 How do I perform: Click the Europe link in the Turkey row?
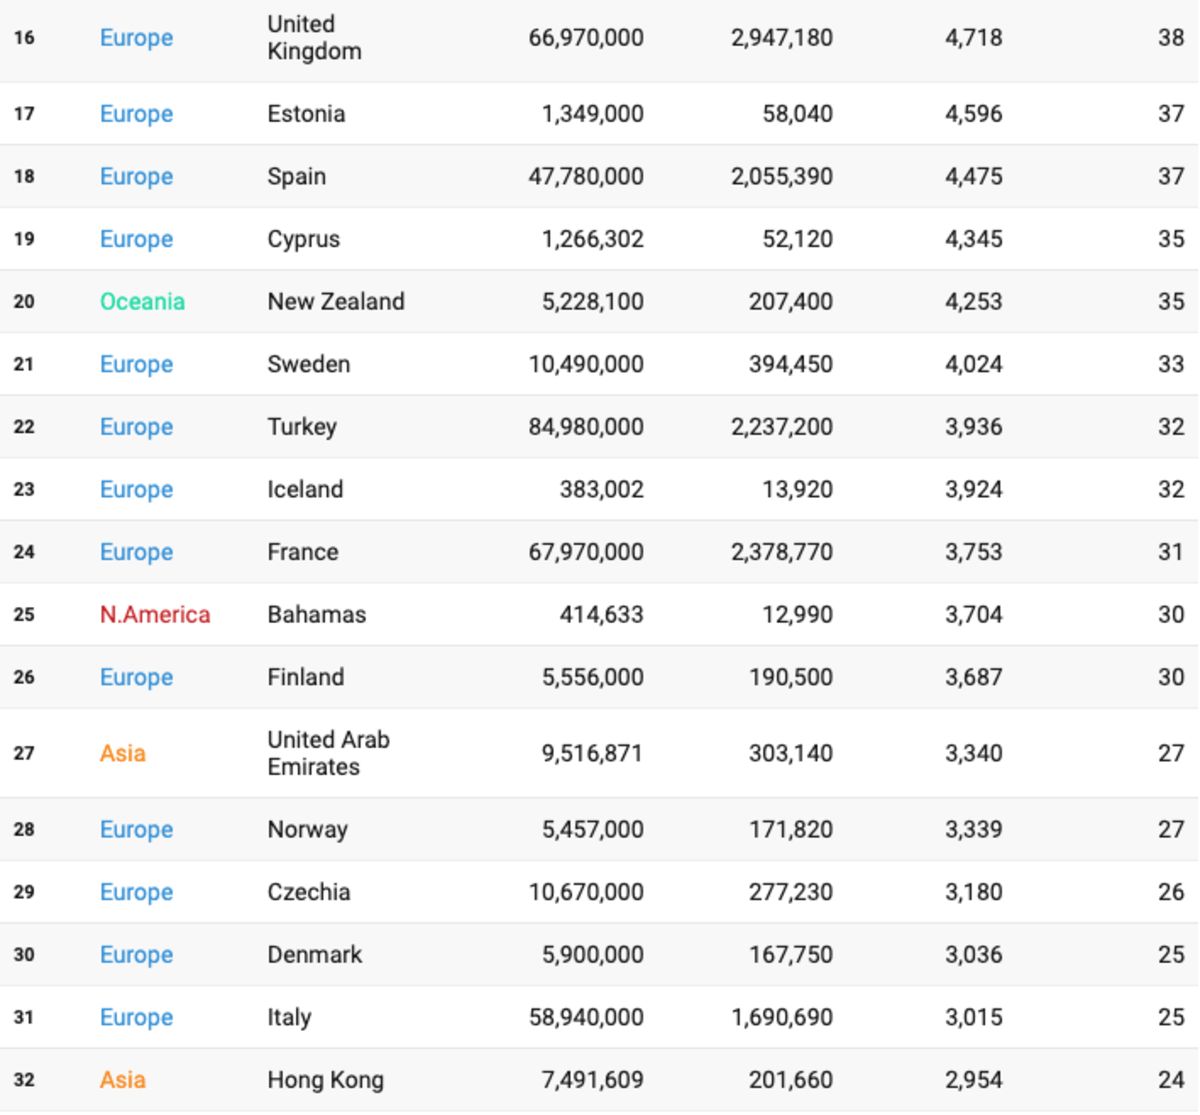pyautogui.click(x=136, y=427)
